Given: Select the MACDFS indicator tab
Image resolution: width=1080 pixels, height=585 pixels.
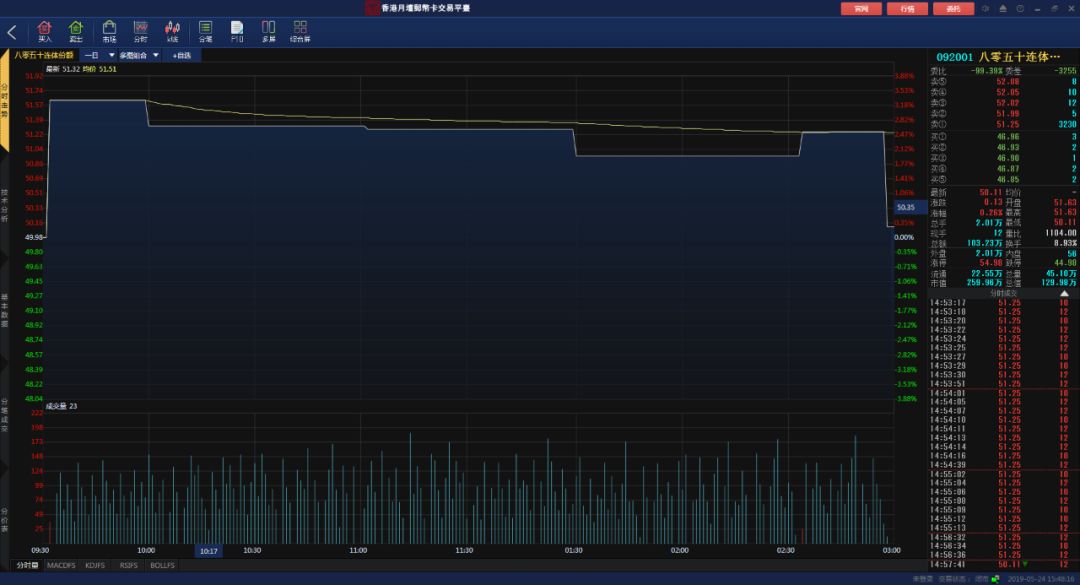Looking at the screenshot, I should click(61, 565).
